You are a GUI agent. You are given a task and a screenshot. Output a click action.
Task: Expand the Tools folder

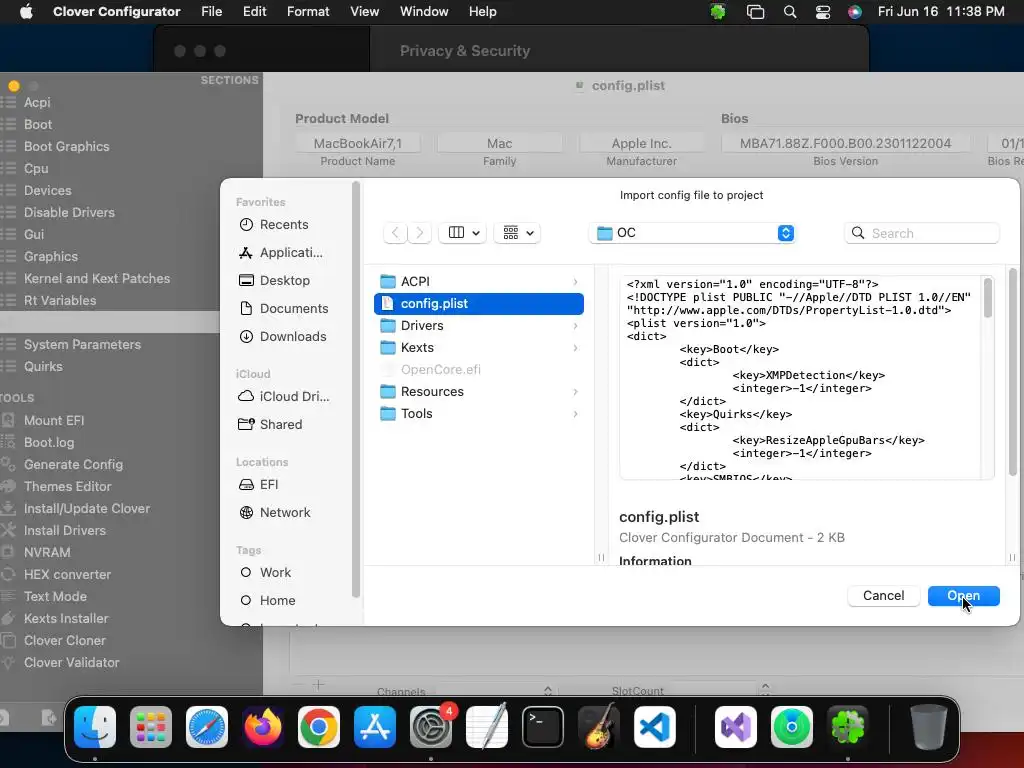point(575,413)
